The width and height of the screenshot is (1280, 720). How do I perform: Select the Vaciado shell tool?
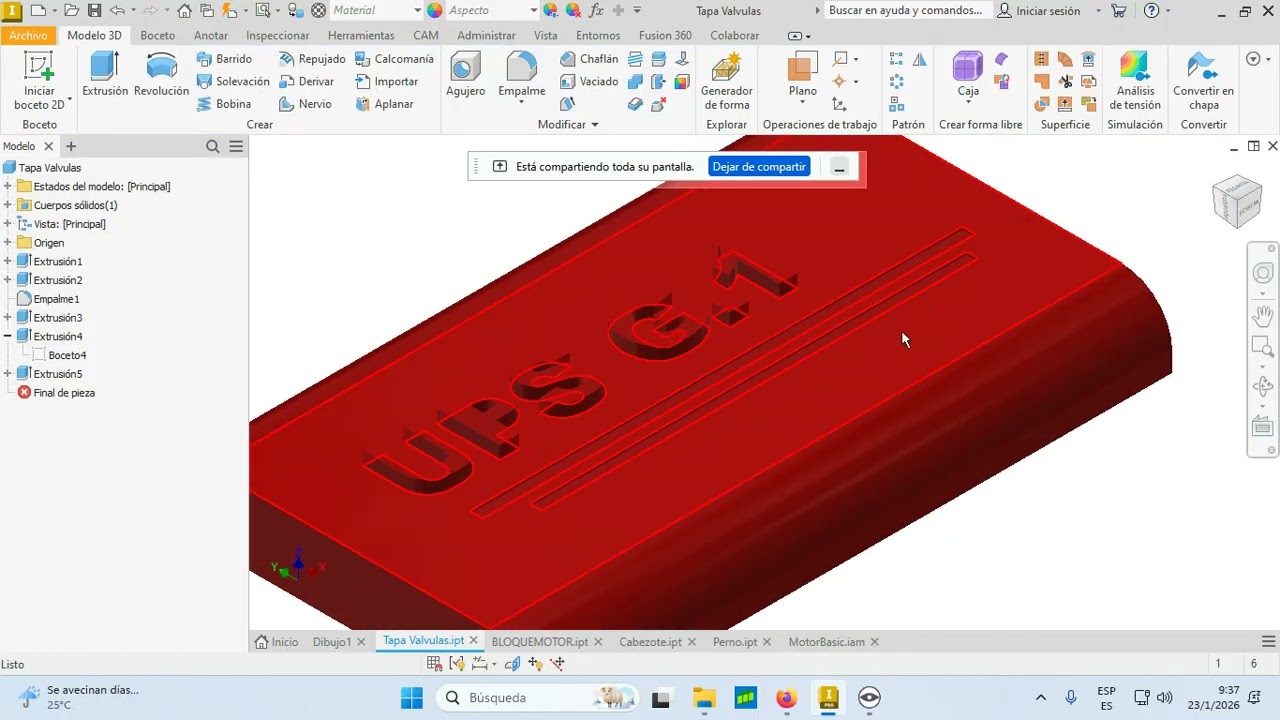(589, 81)
